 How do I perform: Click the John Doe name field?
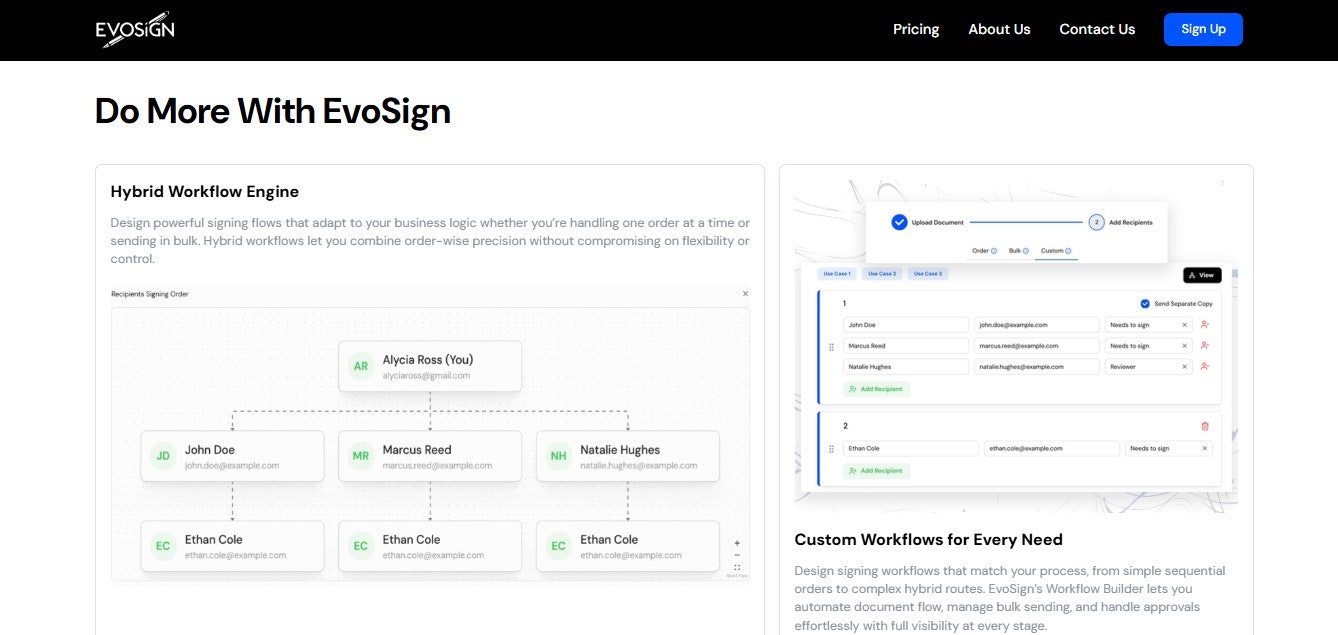[x=906, y=325]
